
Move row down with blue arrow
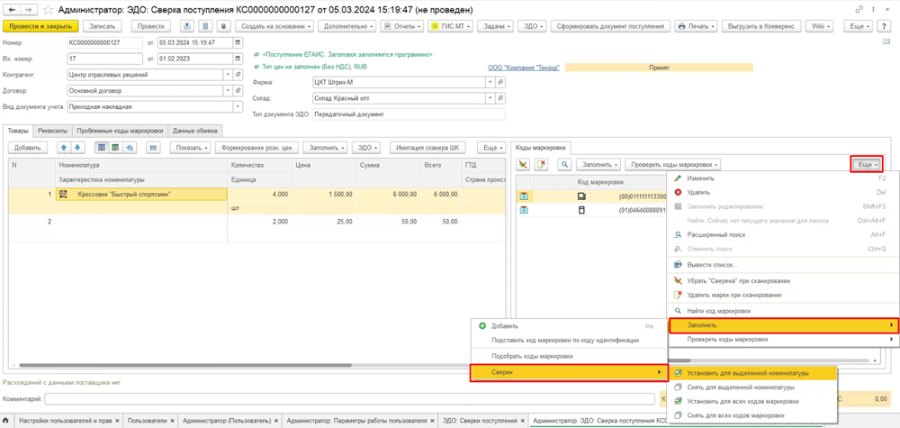pos(76,147)
